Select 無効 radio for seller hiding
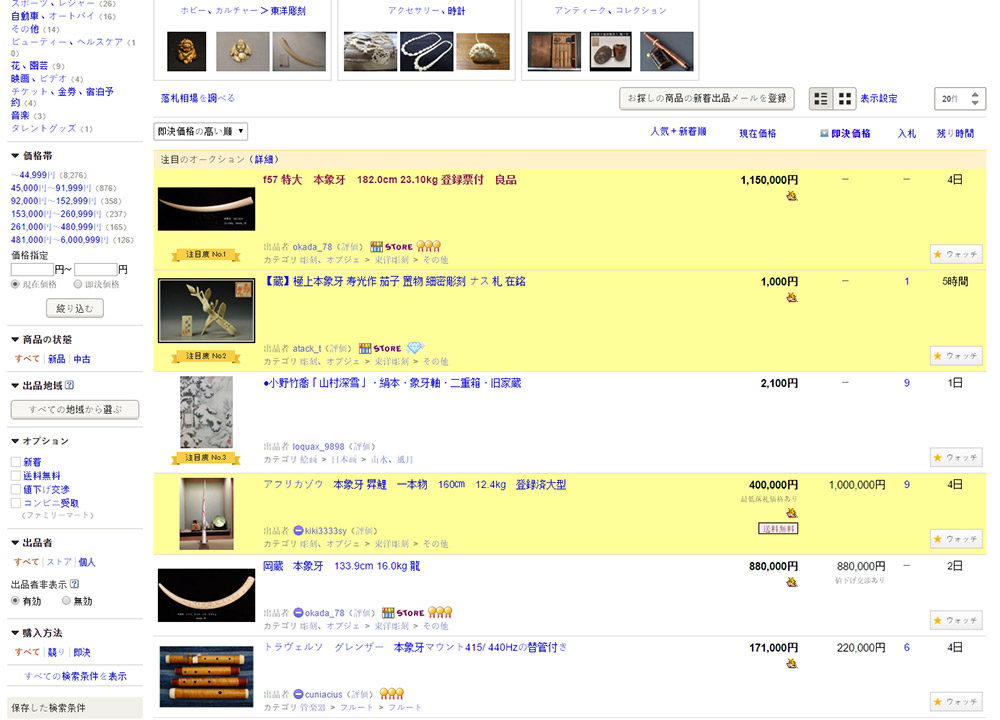Viewport: 1000px width, 720px height. tap(66, 601)
